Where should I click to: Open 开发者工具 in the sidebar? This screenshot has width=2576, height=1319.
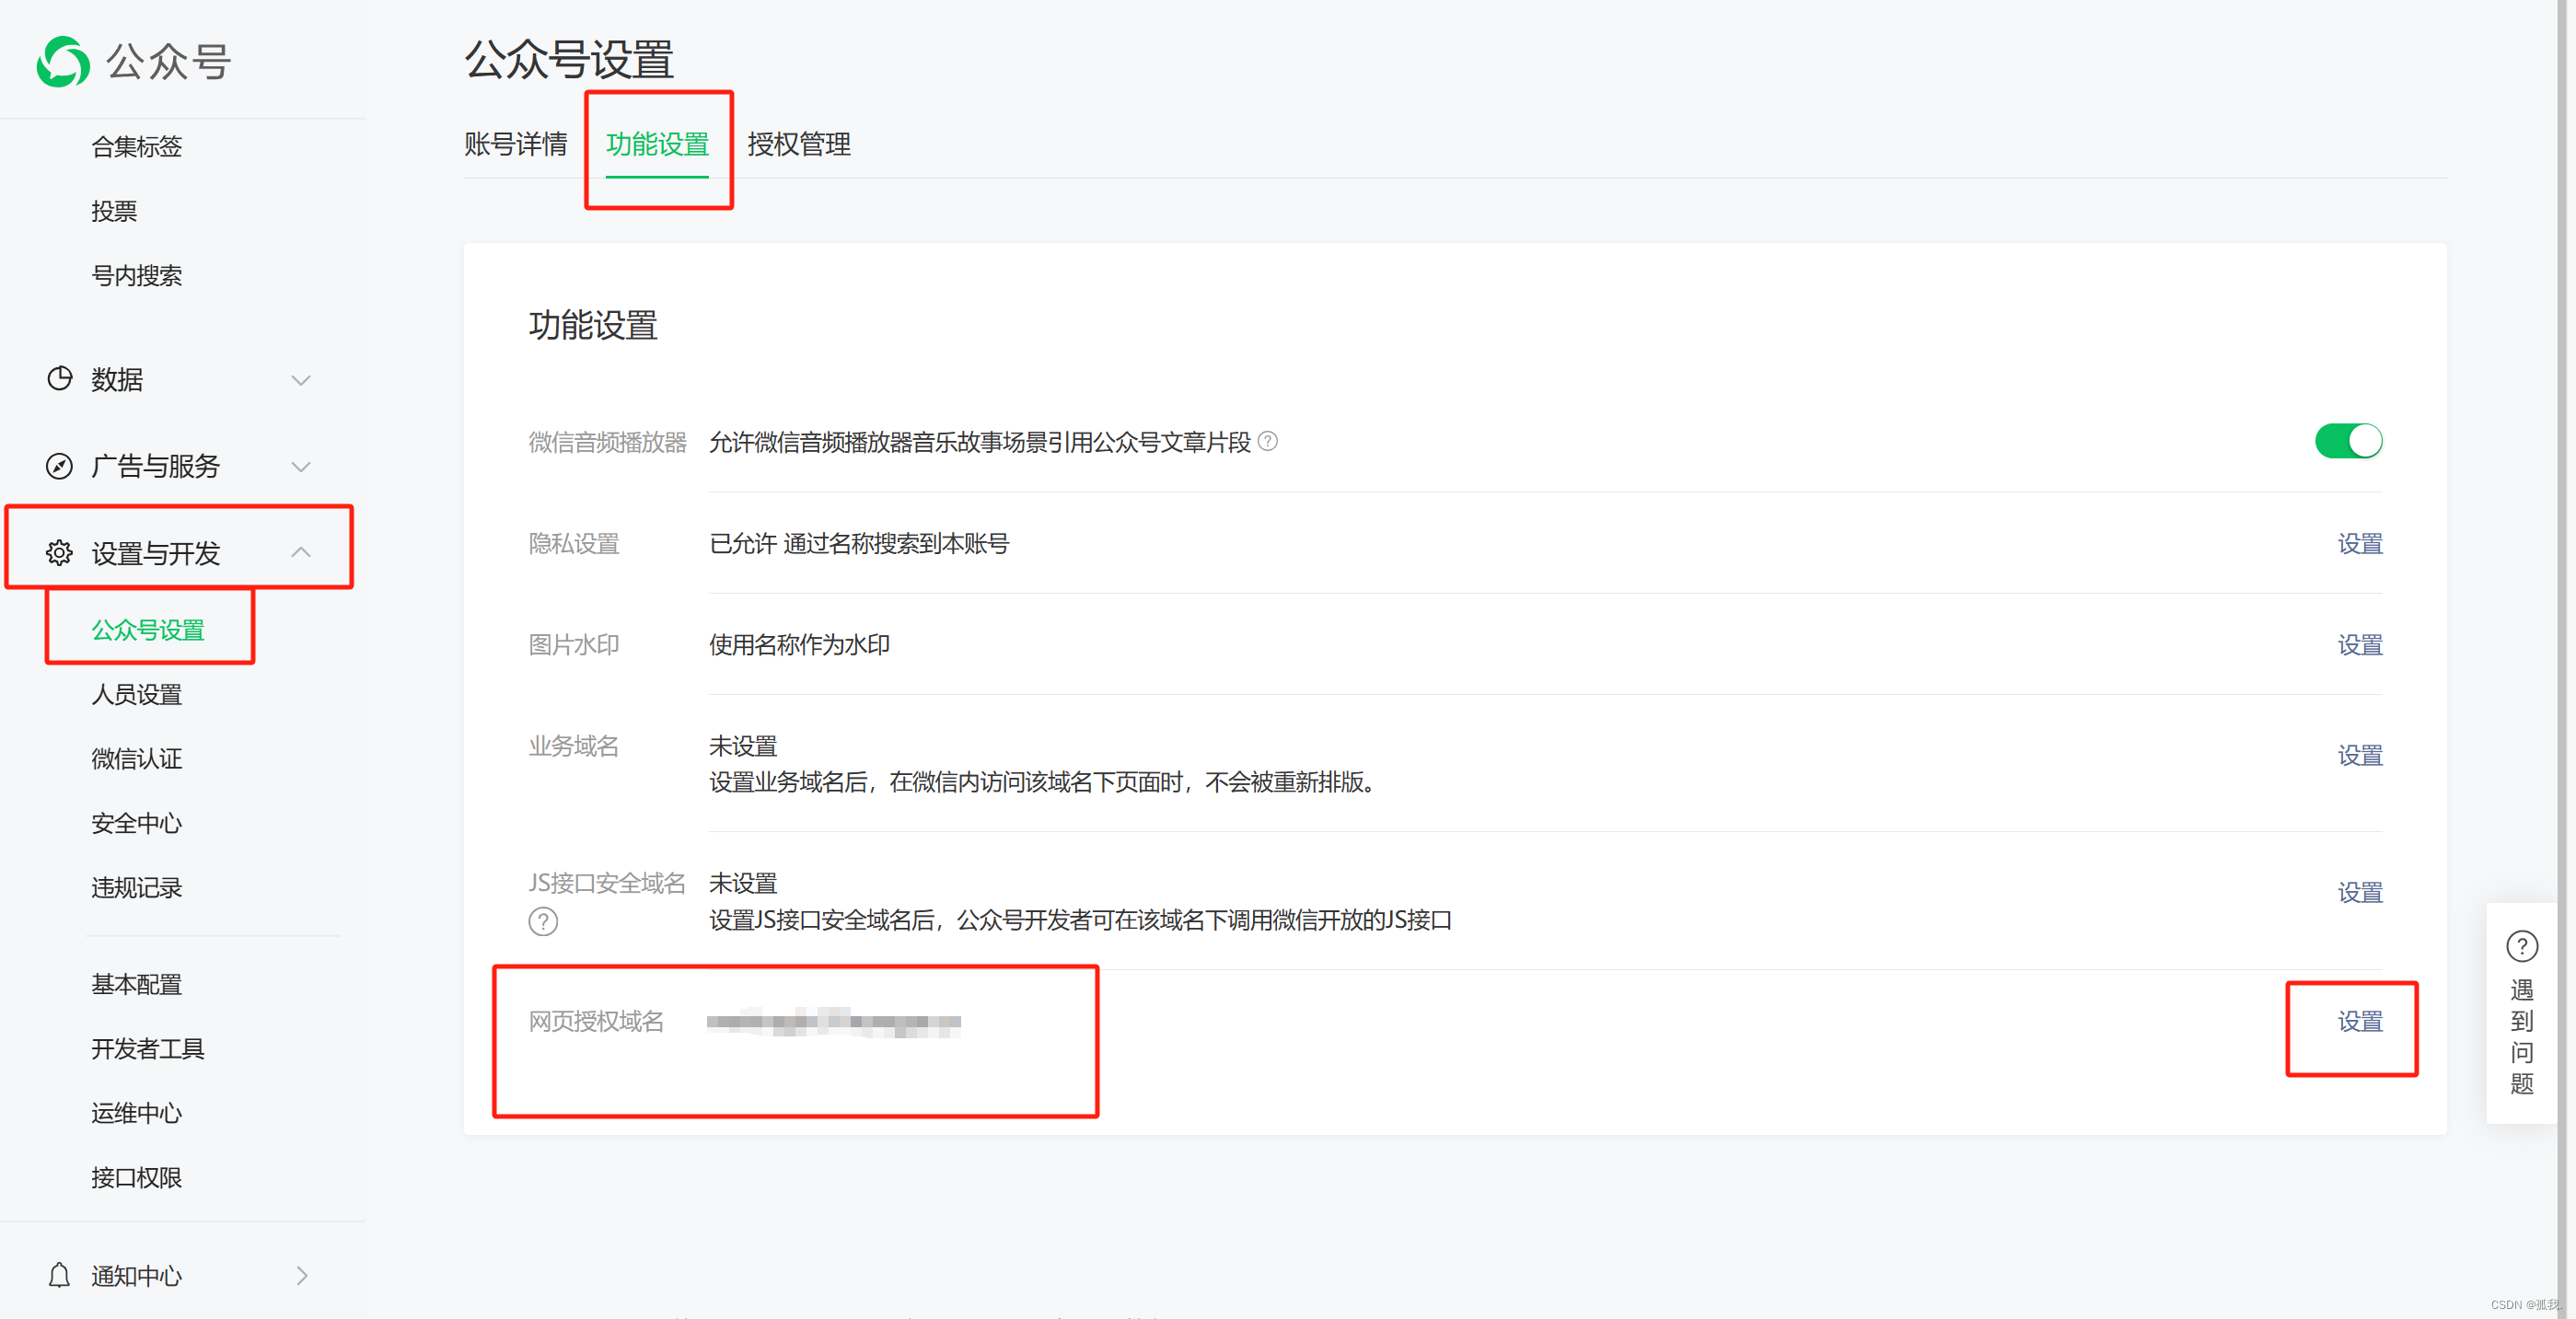148,1049
